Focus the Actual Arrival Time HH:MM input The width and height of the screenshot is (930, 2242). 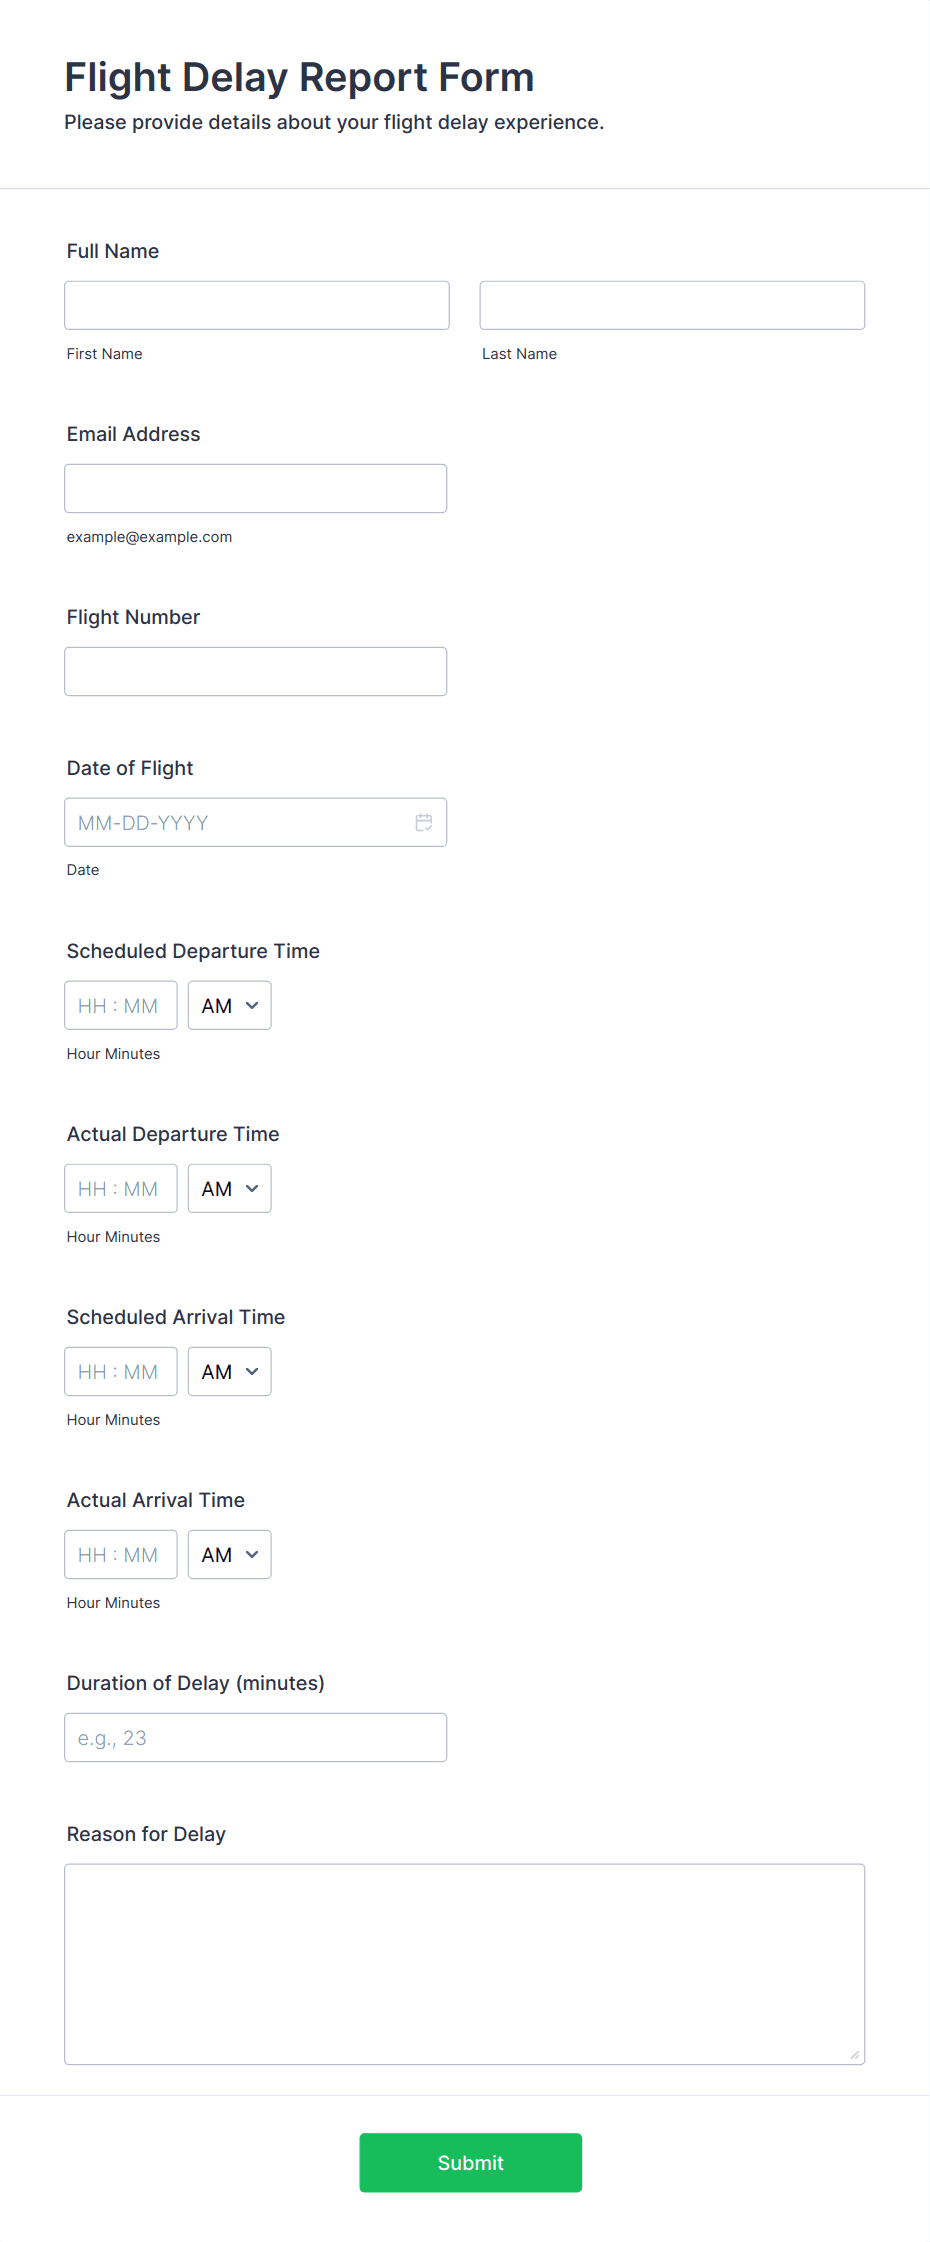[x=121, y=1554]
